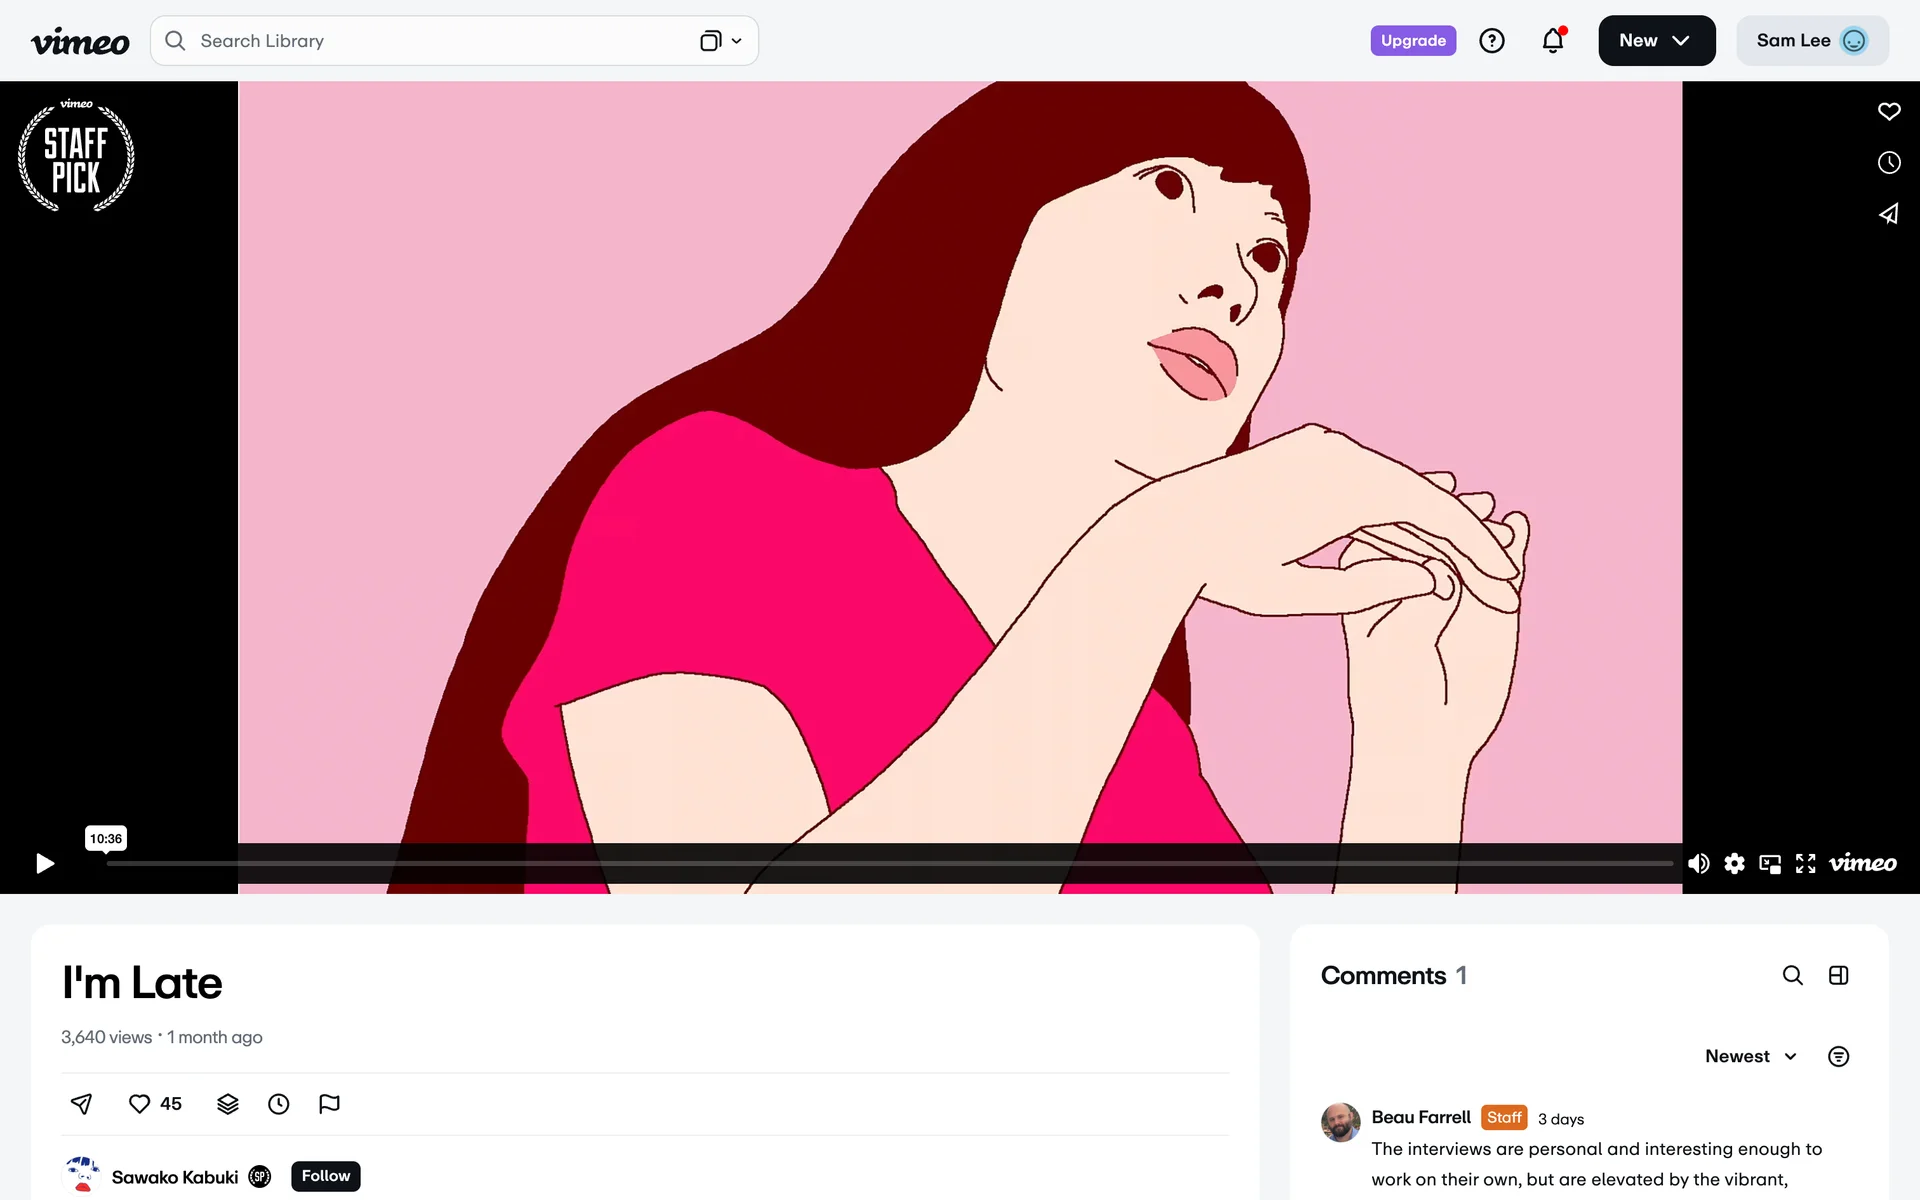Open the help question mark icon
The image size is (1920, 1200).
pos(1491,41)
